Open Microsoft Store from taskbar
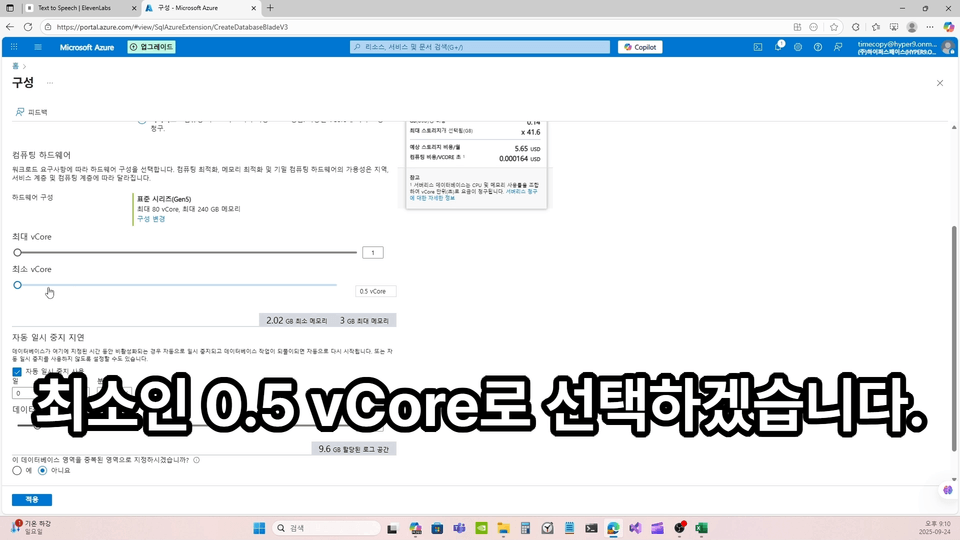 click(x=437, y=528)
